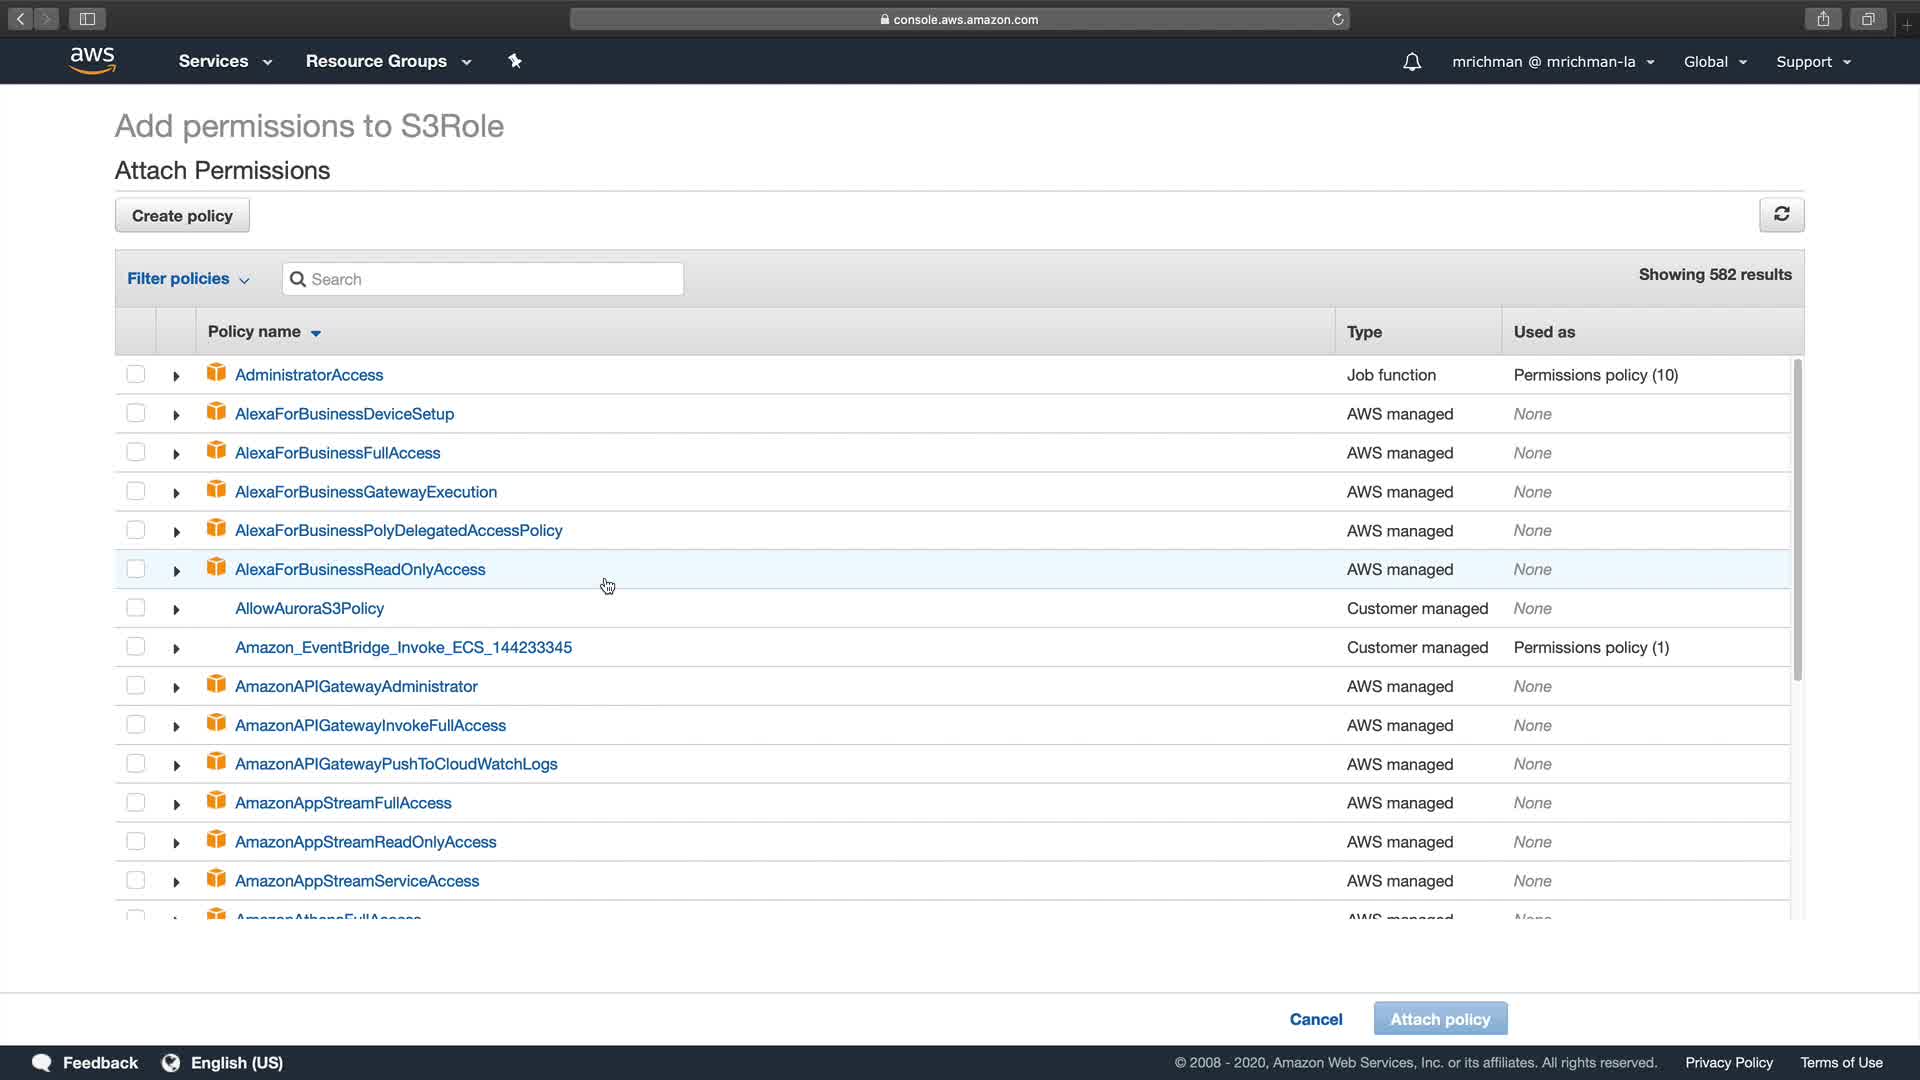1920x1080 pixels.
Task: Click the browser share icon
Action: pos(1823,19)
